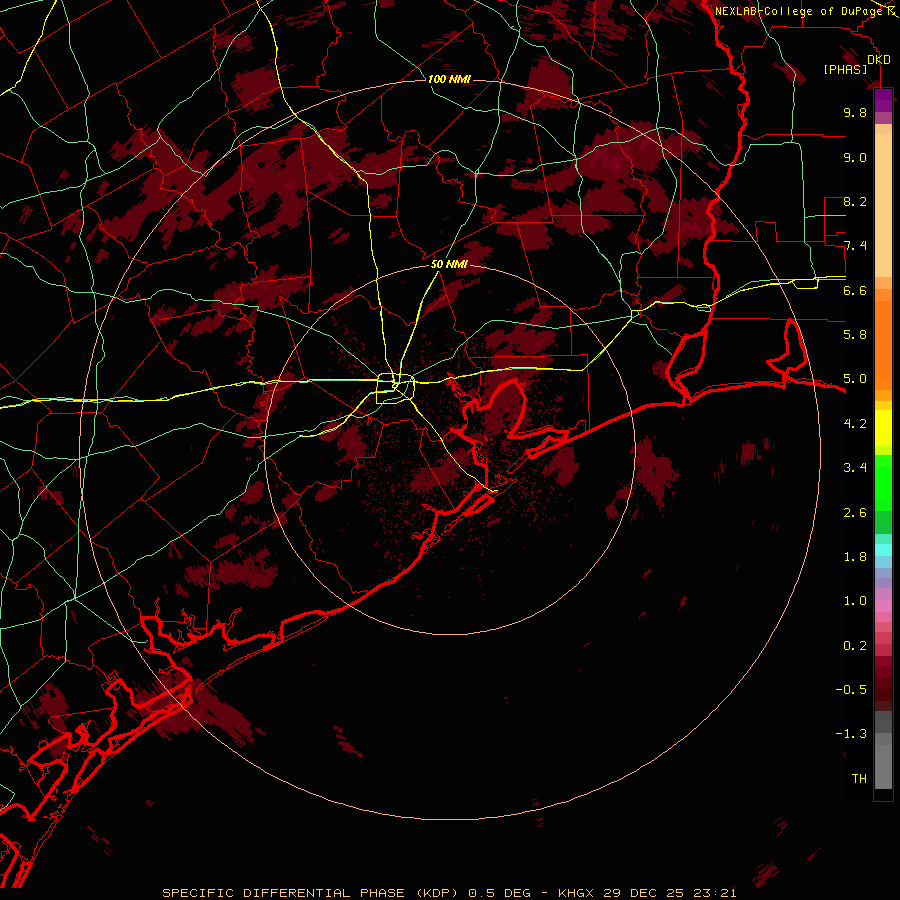Select the 9.0 value on the color scale
900x900 pixels.
855,157
